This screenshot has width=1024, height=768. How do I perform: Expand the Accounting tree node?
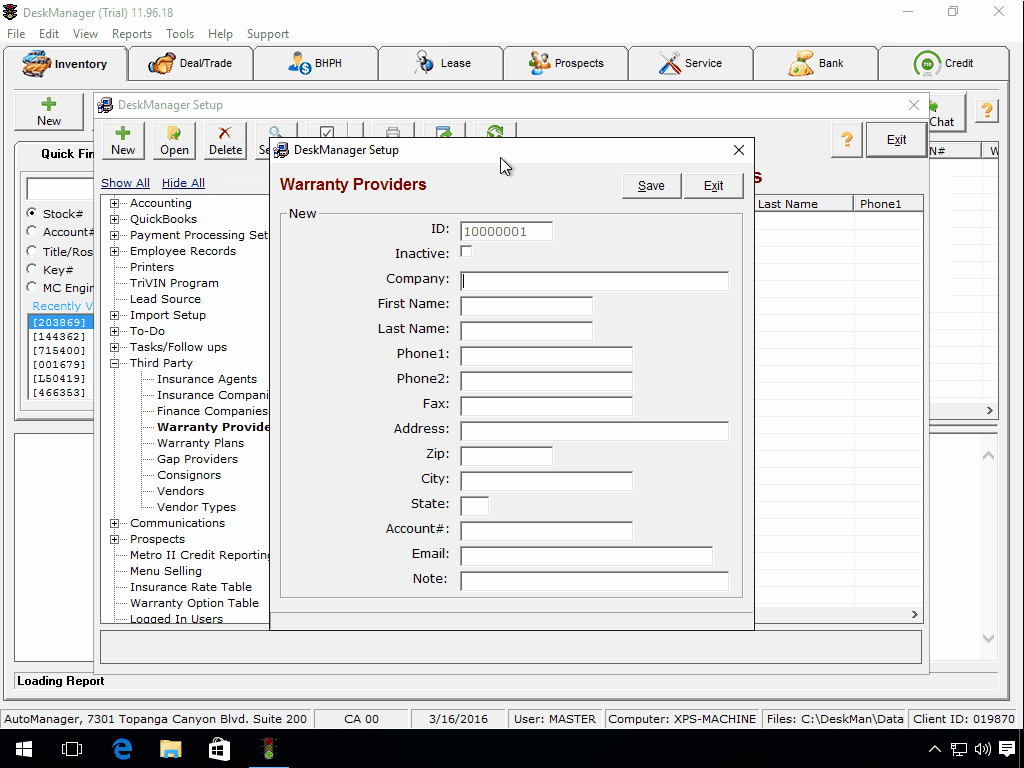pyautogui.click(x=114, y=203)
